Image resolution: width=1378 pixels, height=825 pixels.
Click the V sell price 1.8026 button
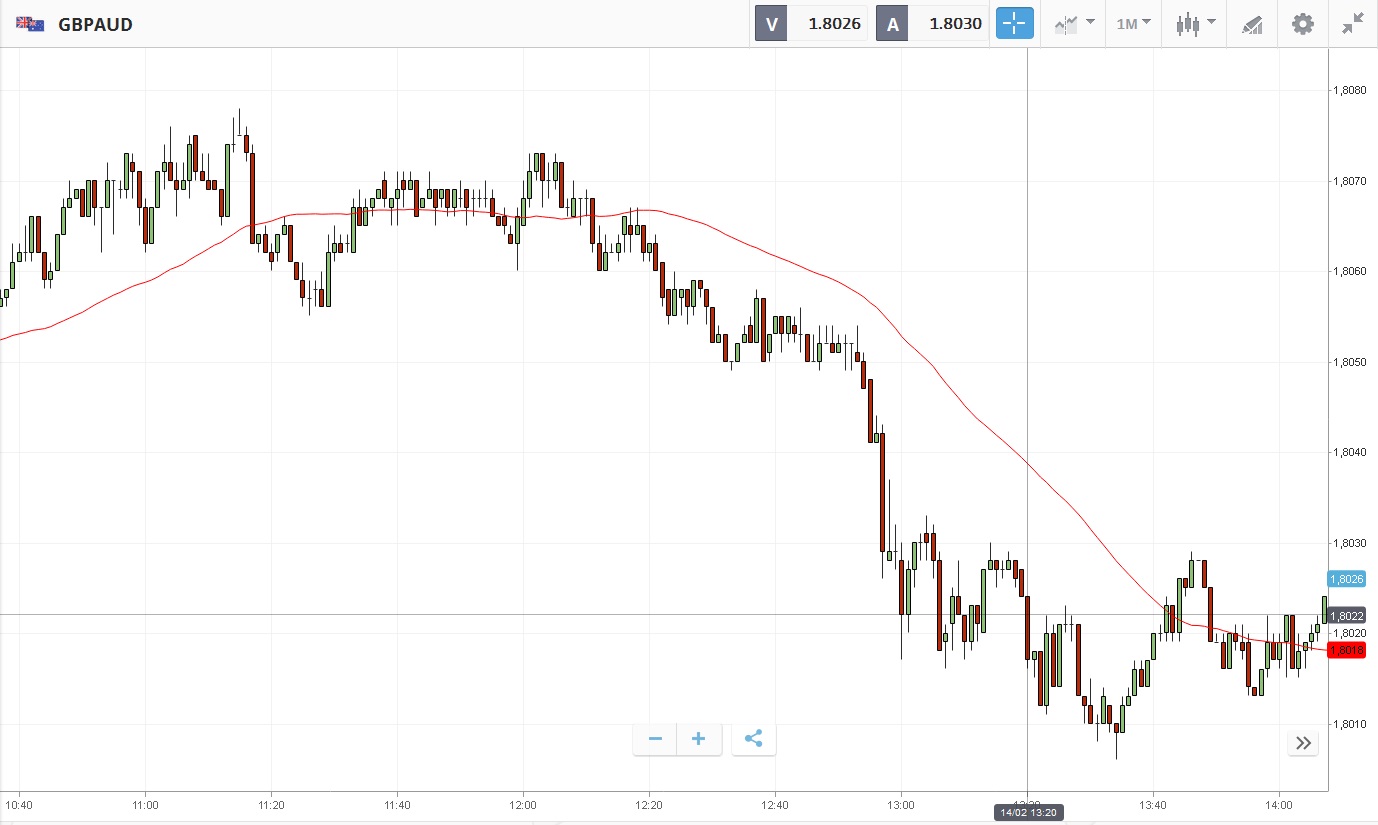pyautogui.click(x=810, y=24)
